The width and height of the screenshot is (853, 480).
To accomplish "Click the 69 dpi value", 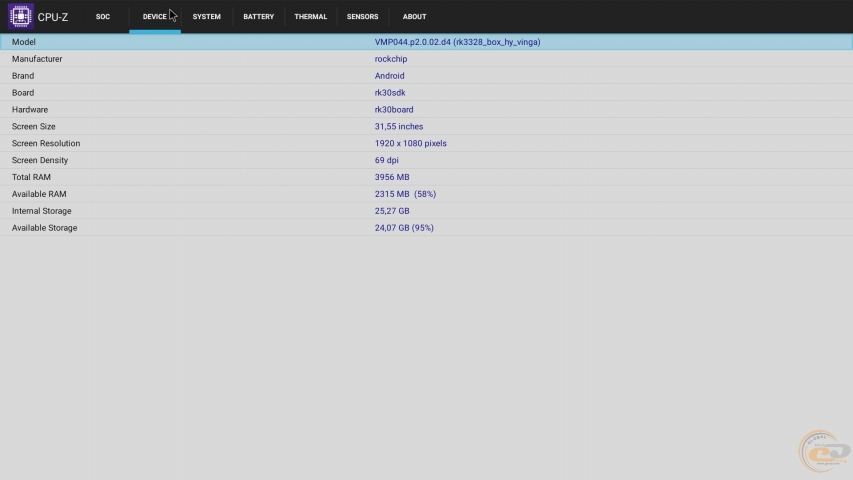I will [x=386, y=160].
